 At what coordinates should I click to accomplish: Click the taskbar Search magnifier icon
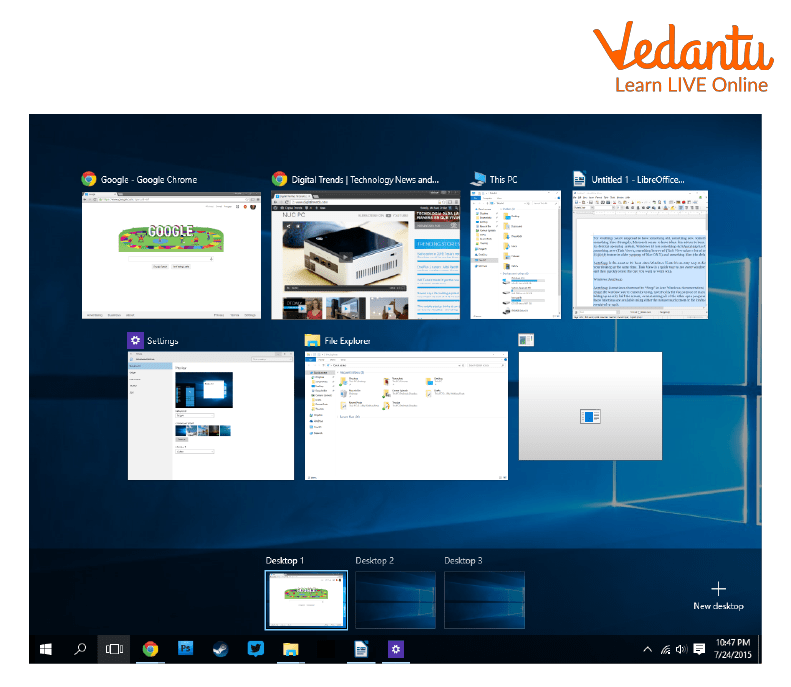[x=81, y=649]
